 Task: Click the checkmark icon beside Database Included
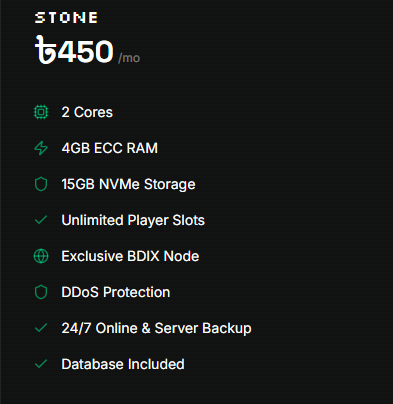tap(41, 364)
